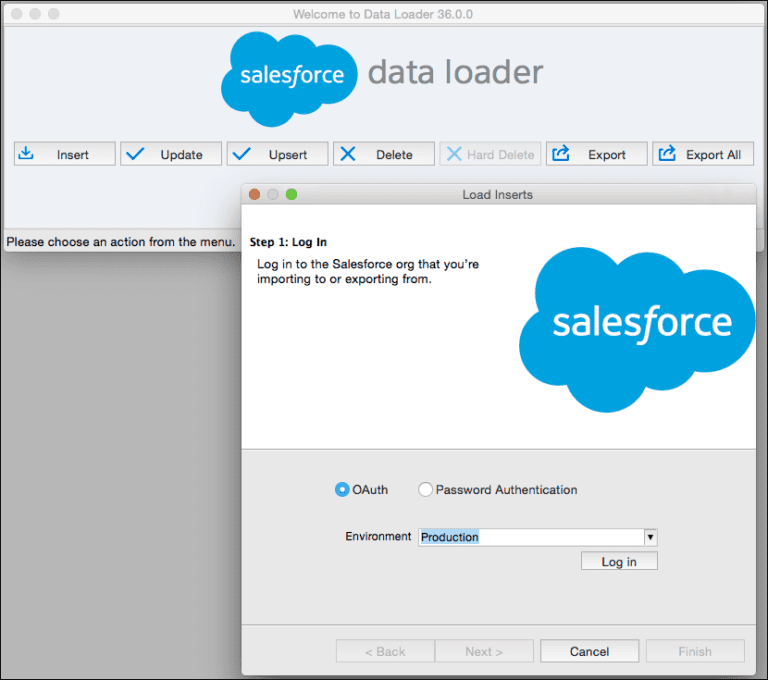
Task: Click the Insert button in Data Loader
Action: click(65, 154)
